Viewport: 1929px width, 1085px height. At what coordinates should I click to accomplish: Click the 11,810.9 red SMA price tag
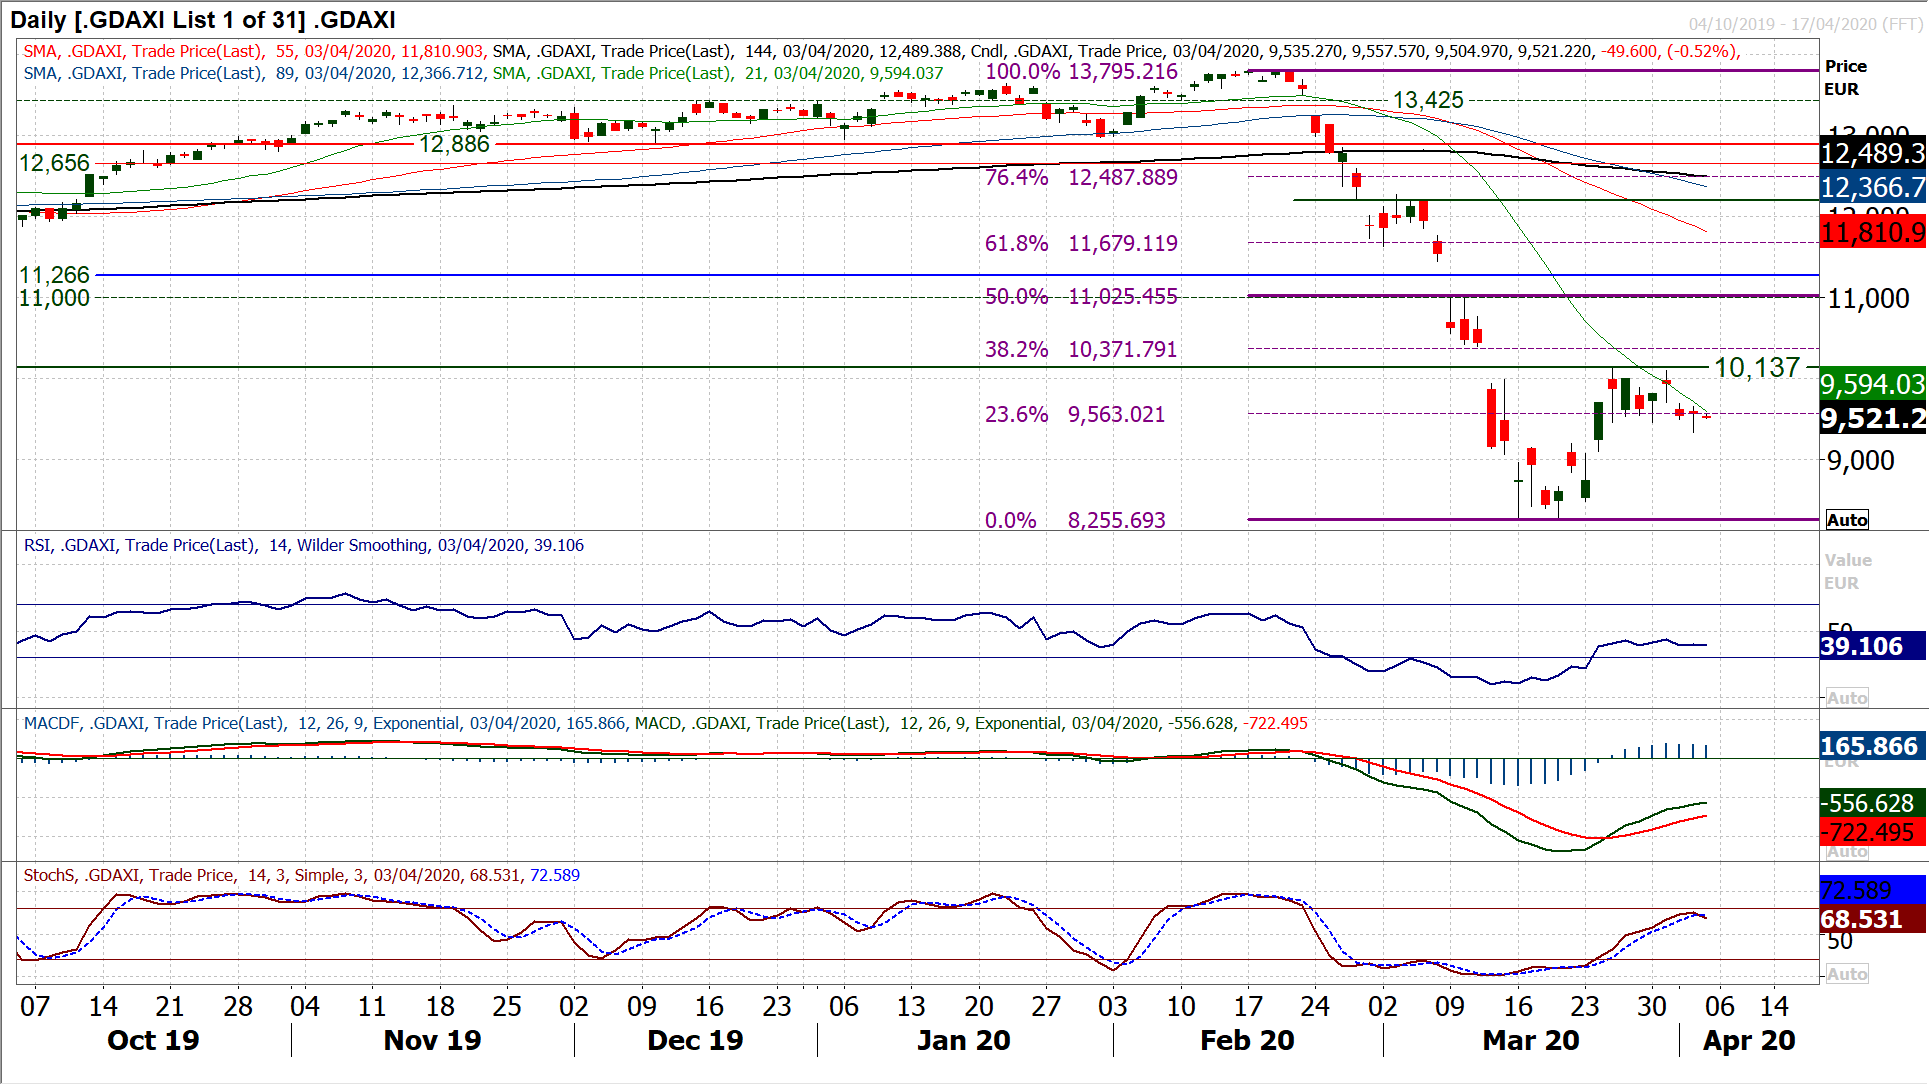(1872, 233)
